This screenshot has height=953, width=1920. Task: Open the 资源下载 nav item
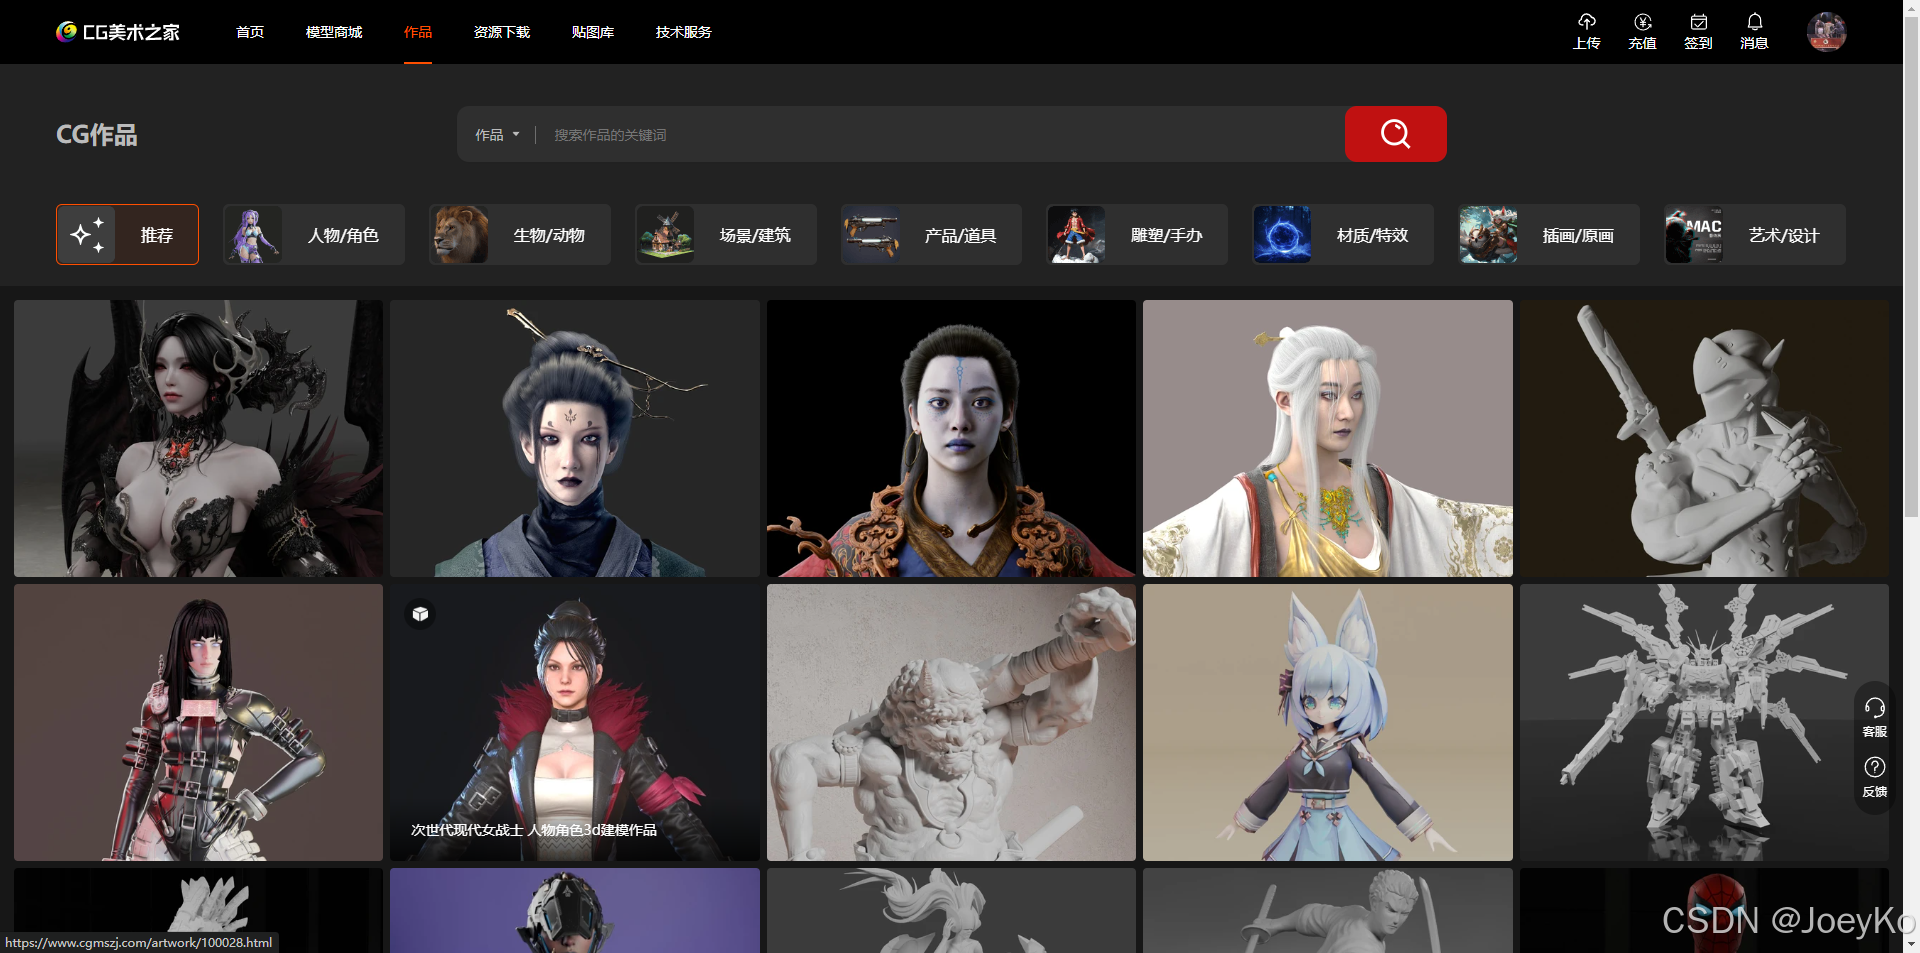click(x=502, y=32)
